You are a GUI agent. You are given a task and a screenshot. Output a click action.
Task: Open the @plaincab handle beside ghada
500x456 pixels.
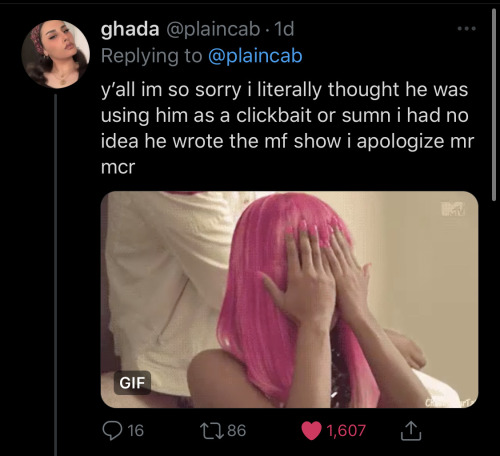213,29
